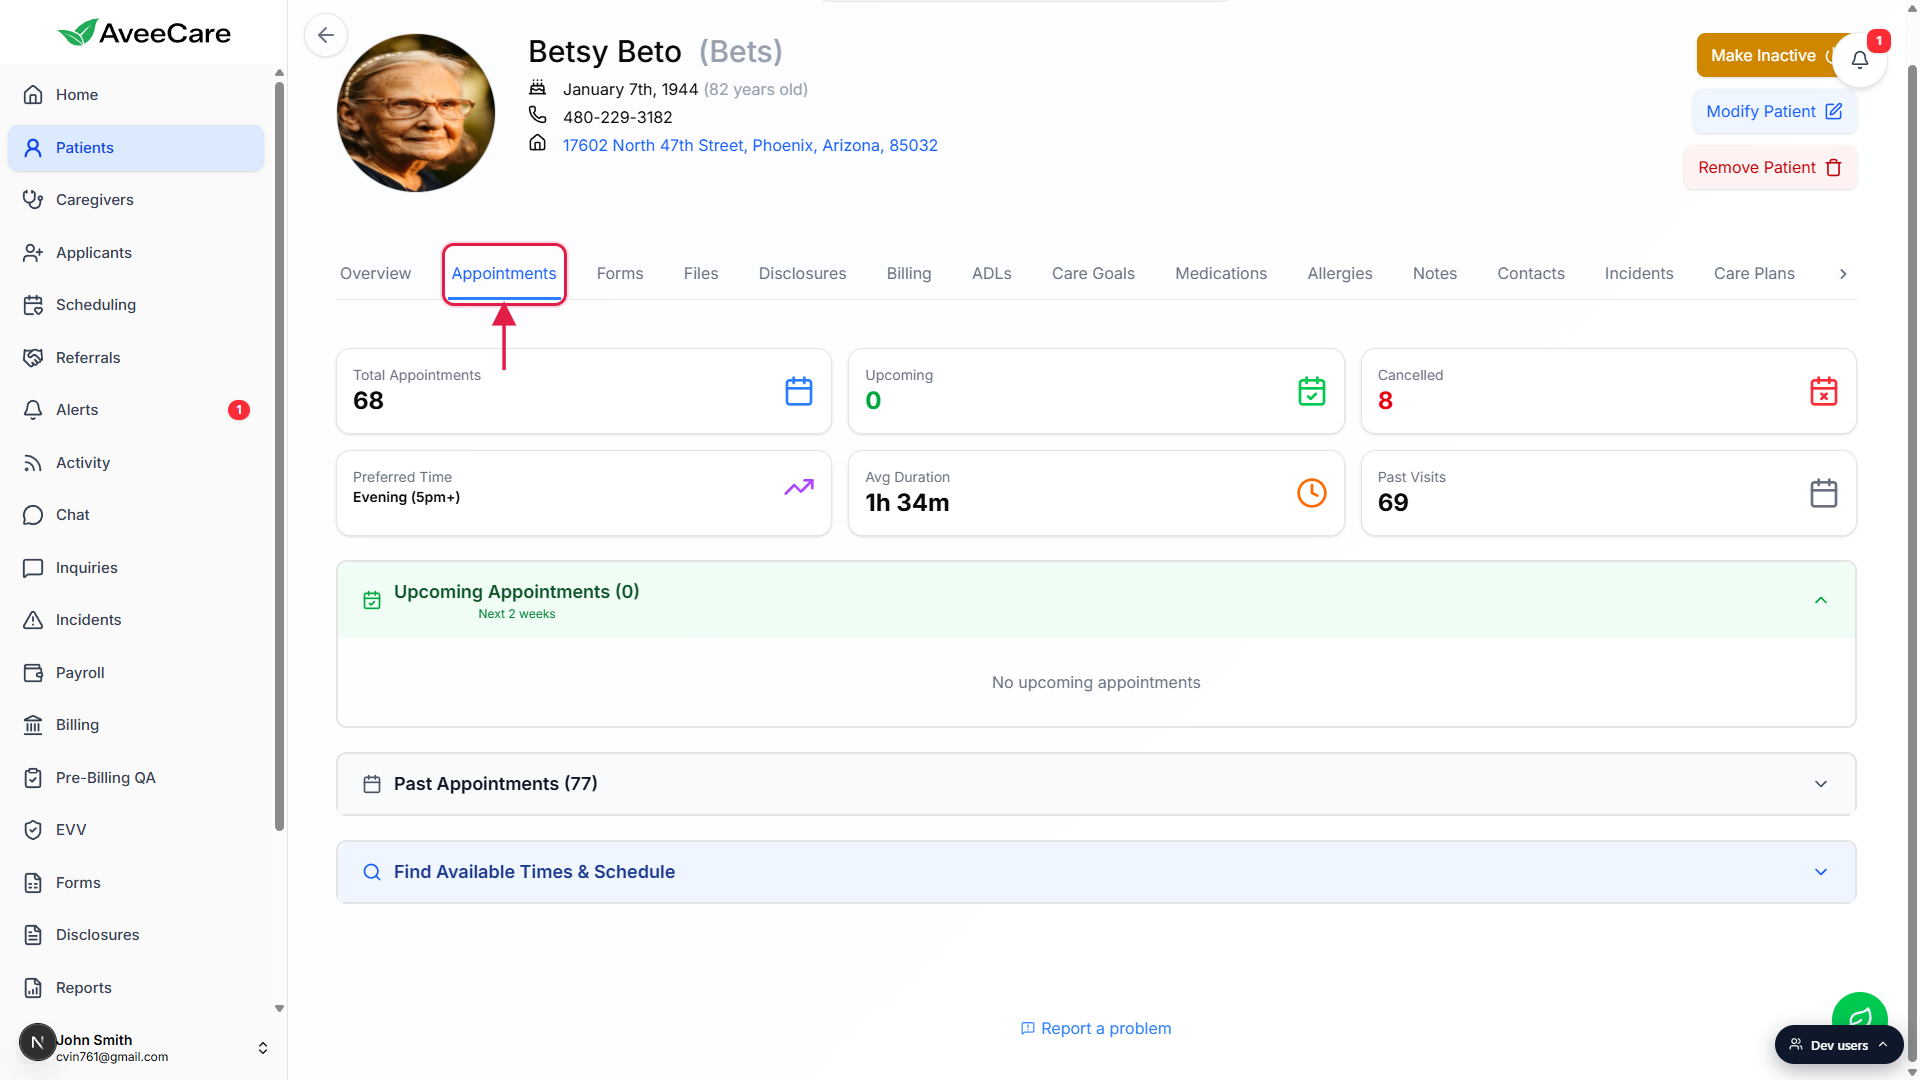The height and width of the screenshot is (1080, 1920).
Task: Click the patient phone number 480-229-3182
Action: click(x=618, y=117)
